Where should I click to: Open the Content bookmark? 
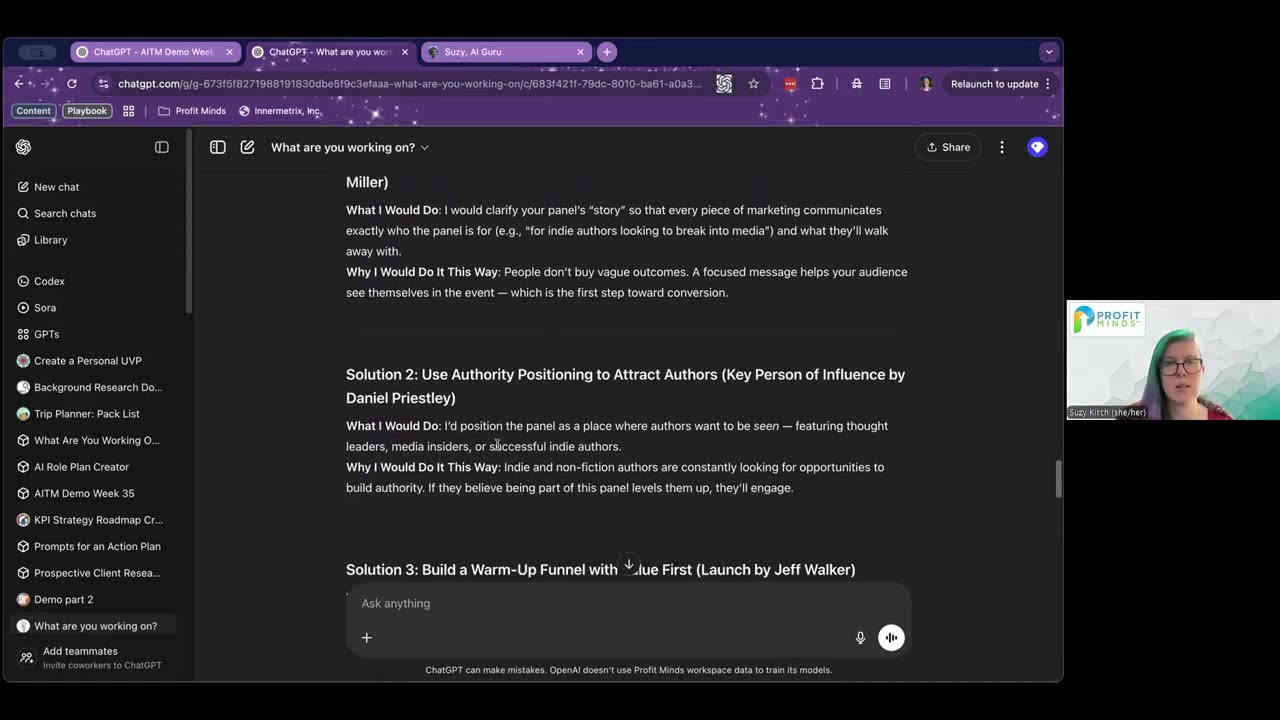coord(33,111)
